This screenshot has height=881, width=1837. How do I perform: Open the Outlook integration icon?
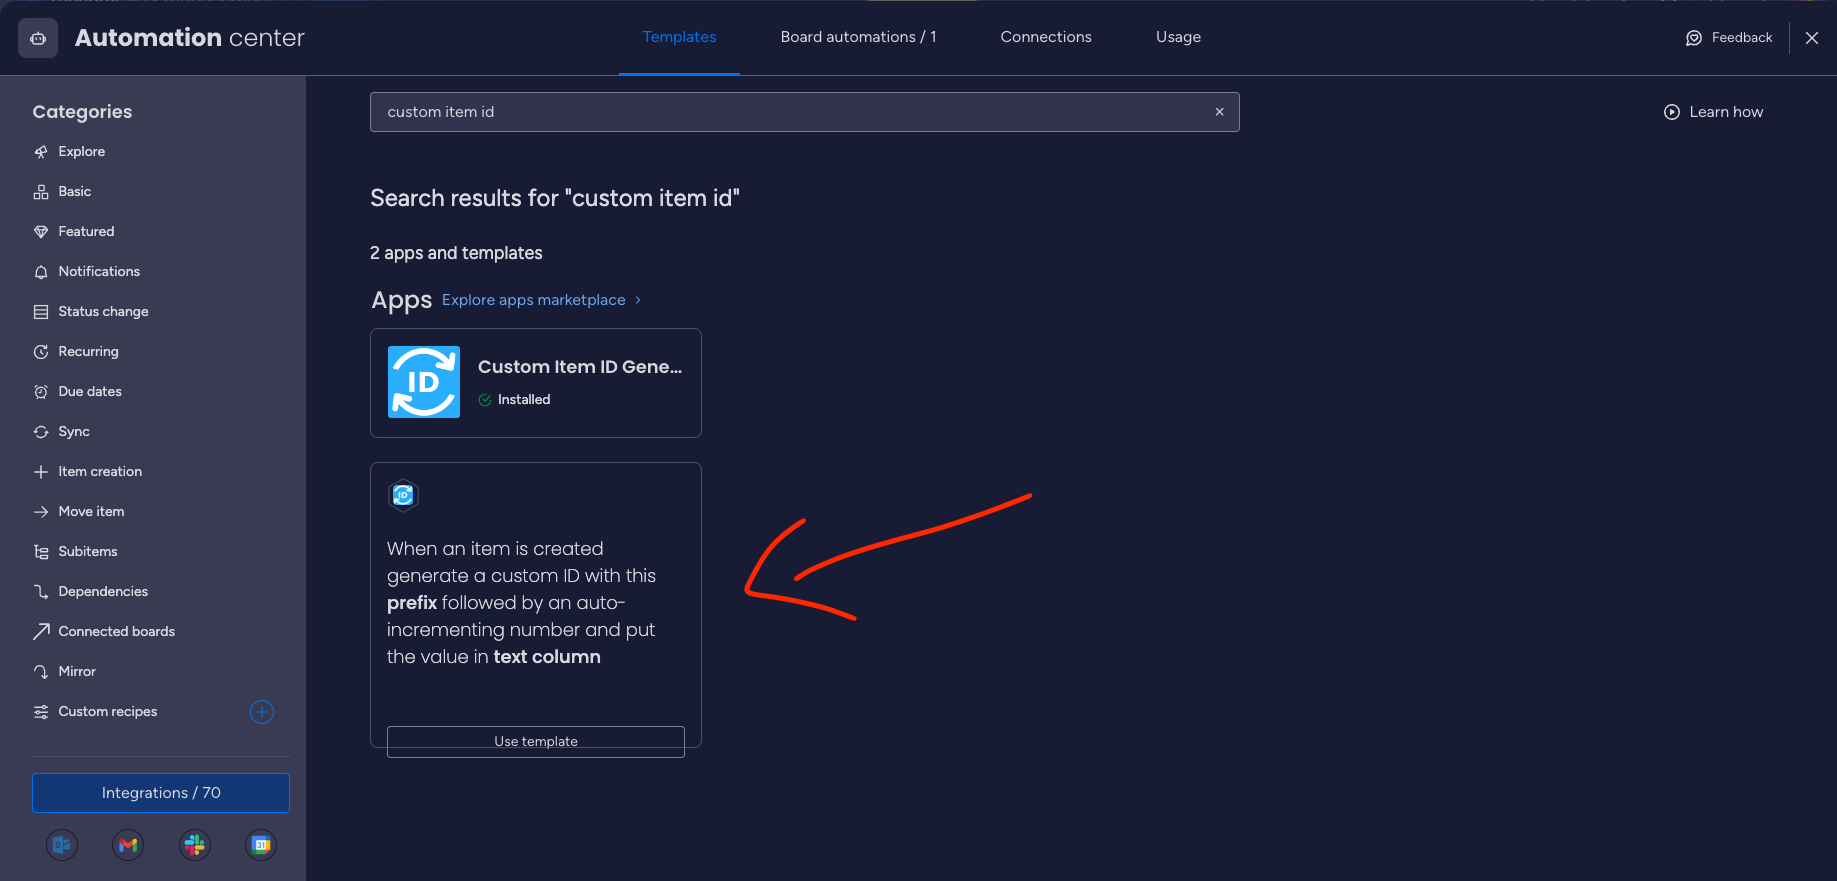pyautogui.click(x=62, y=845)
